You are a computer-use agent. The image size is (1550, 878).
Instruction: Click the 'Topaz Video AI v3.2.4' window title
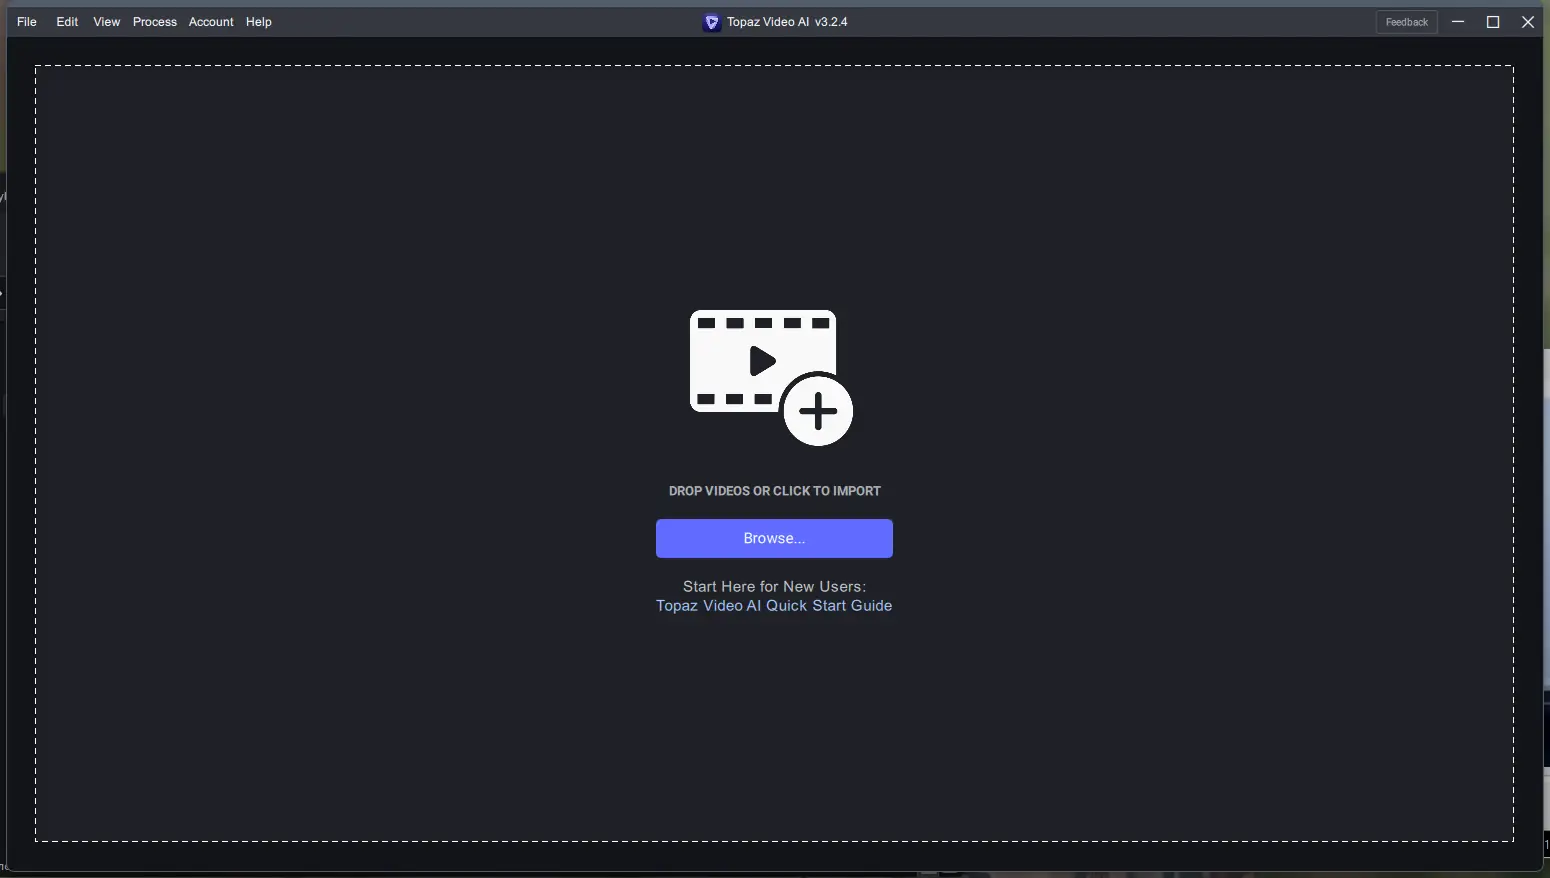coord(787,22)
